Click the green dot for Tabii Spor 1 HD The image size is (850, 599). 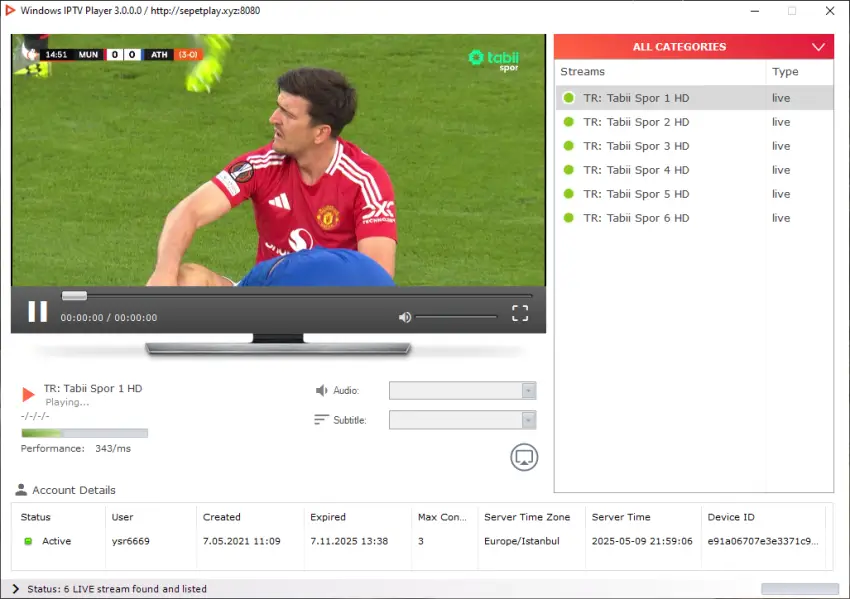569,98
